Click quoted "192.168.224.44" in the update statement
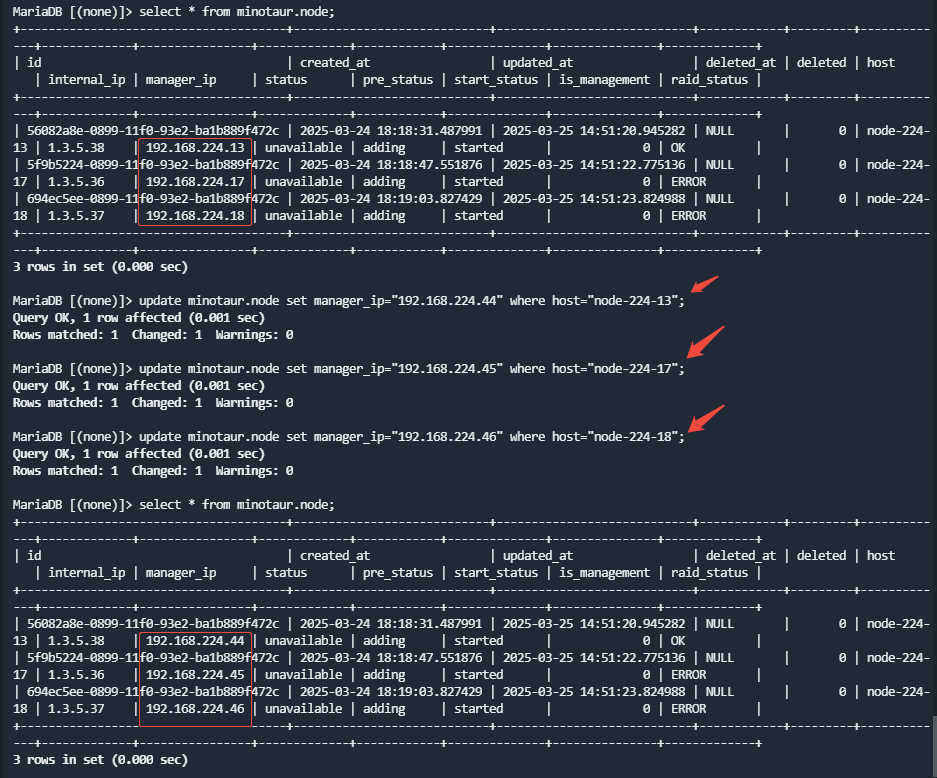The image size is (937, 778). (x=448, y=301)
